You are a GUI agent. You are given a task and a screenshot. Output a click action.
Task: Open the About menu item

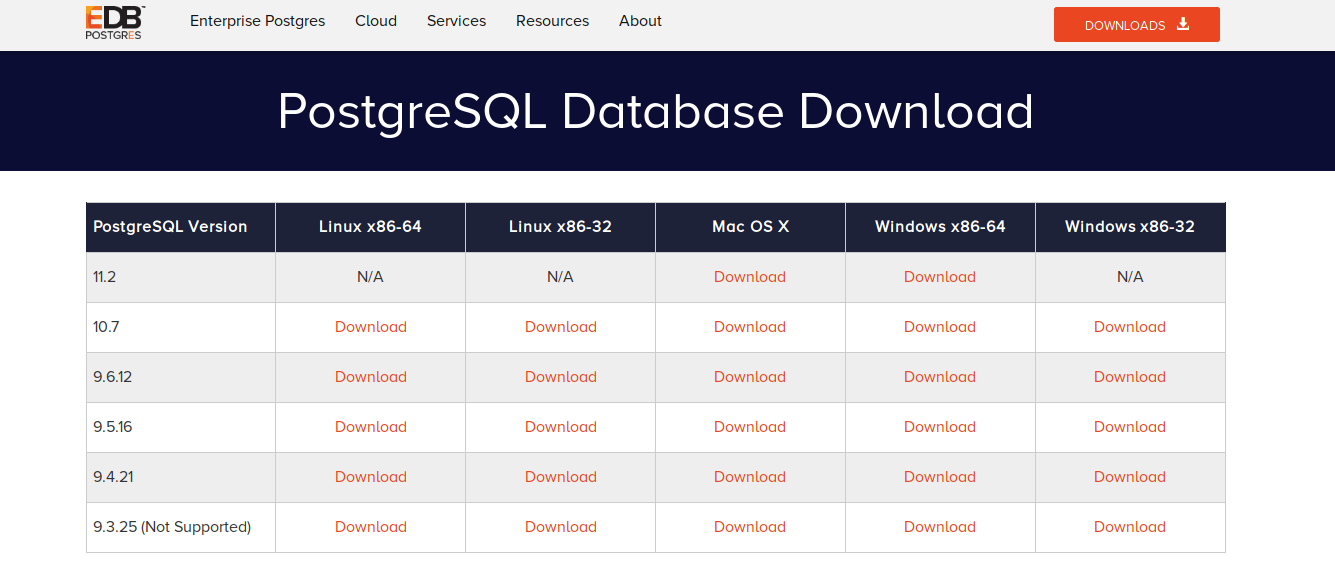point(640,21)
